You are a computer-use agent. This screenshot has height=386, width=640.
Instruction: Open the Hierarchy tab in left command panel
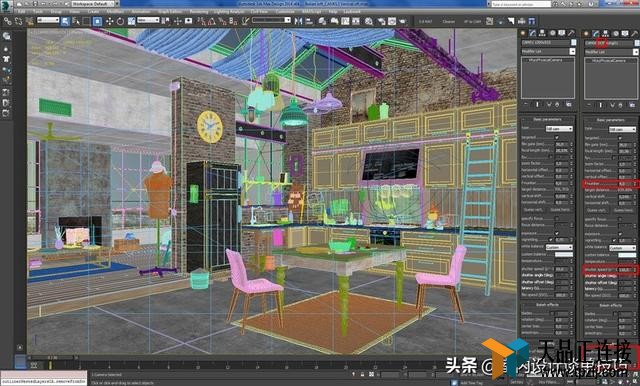point(542,33)
